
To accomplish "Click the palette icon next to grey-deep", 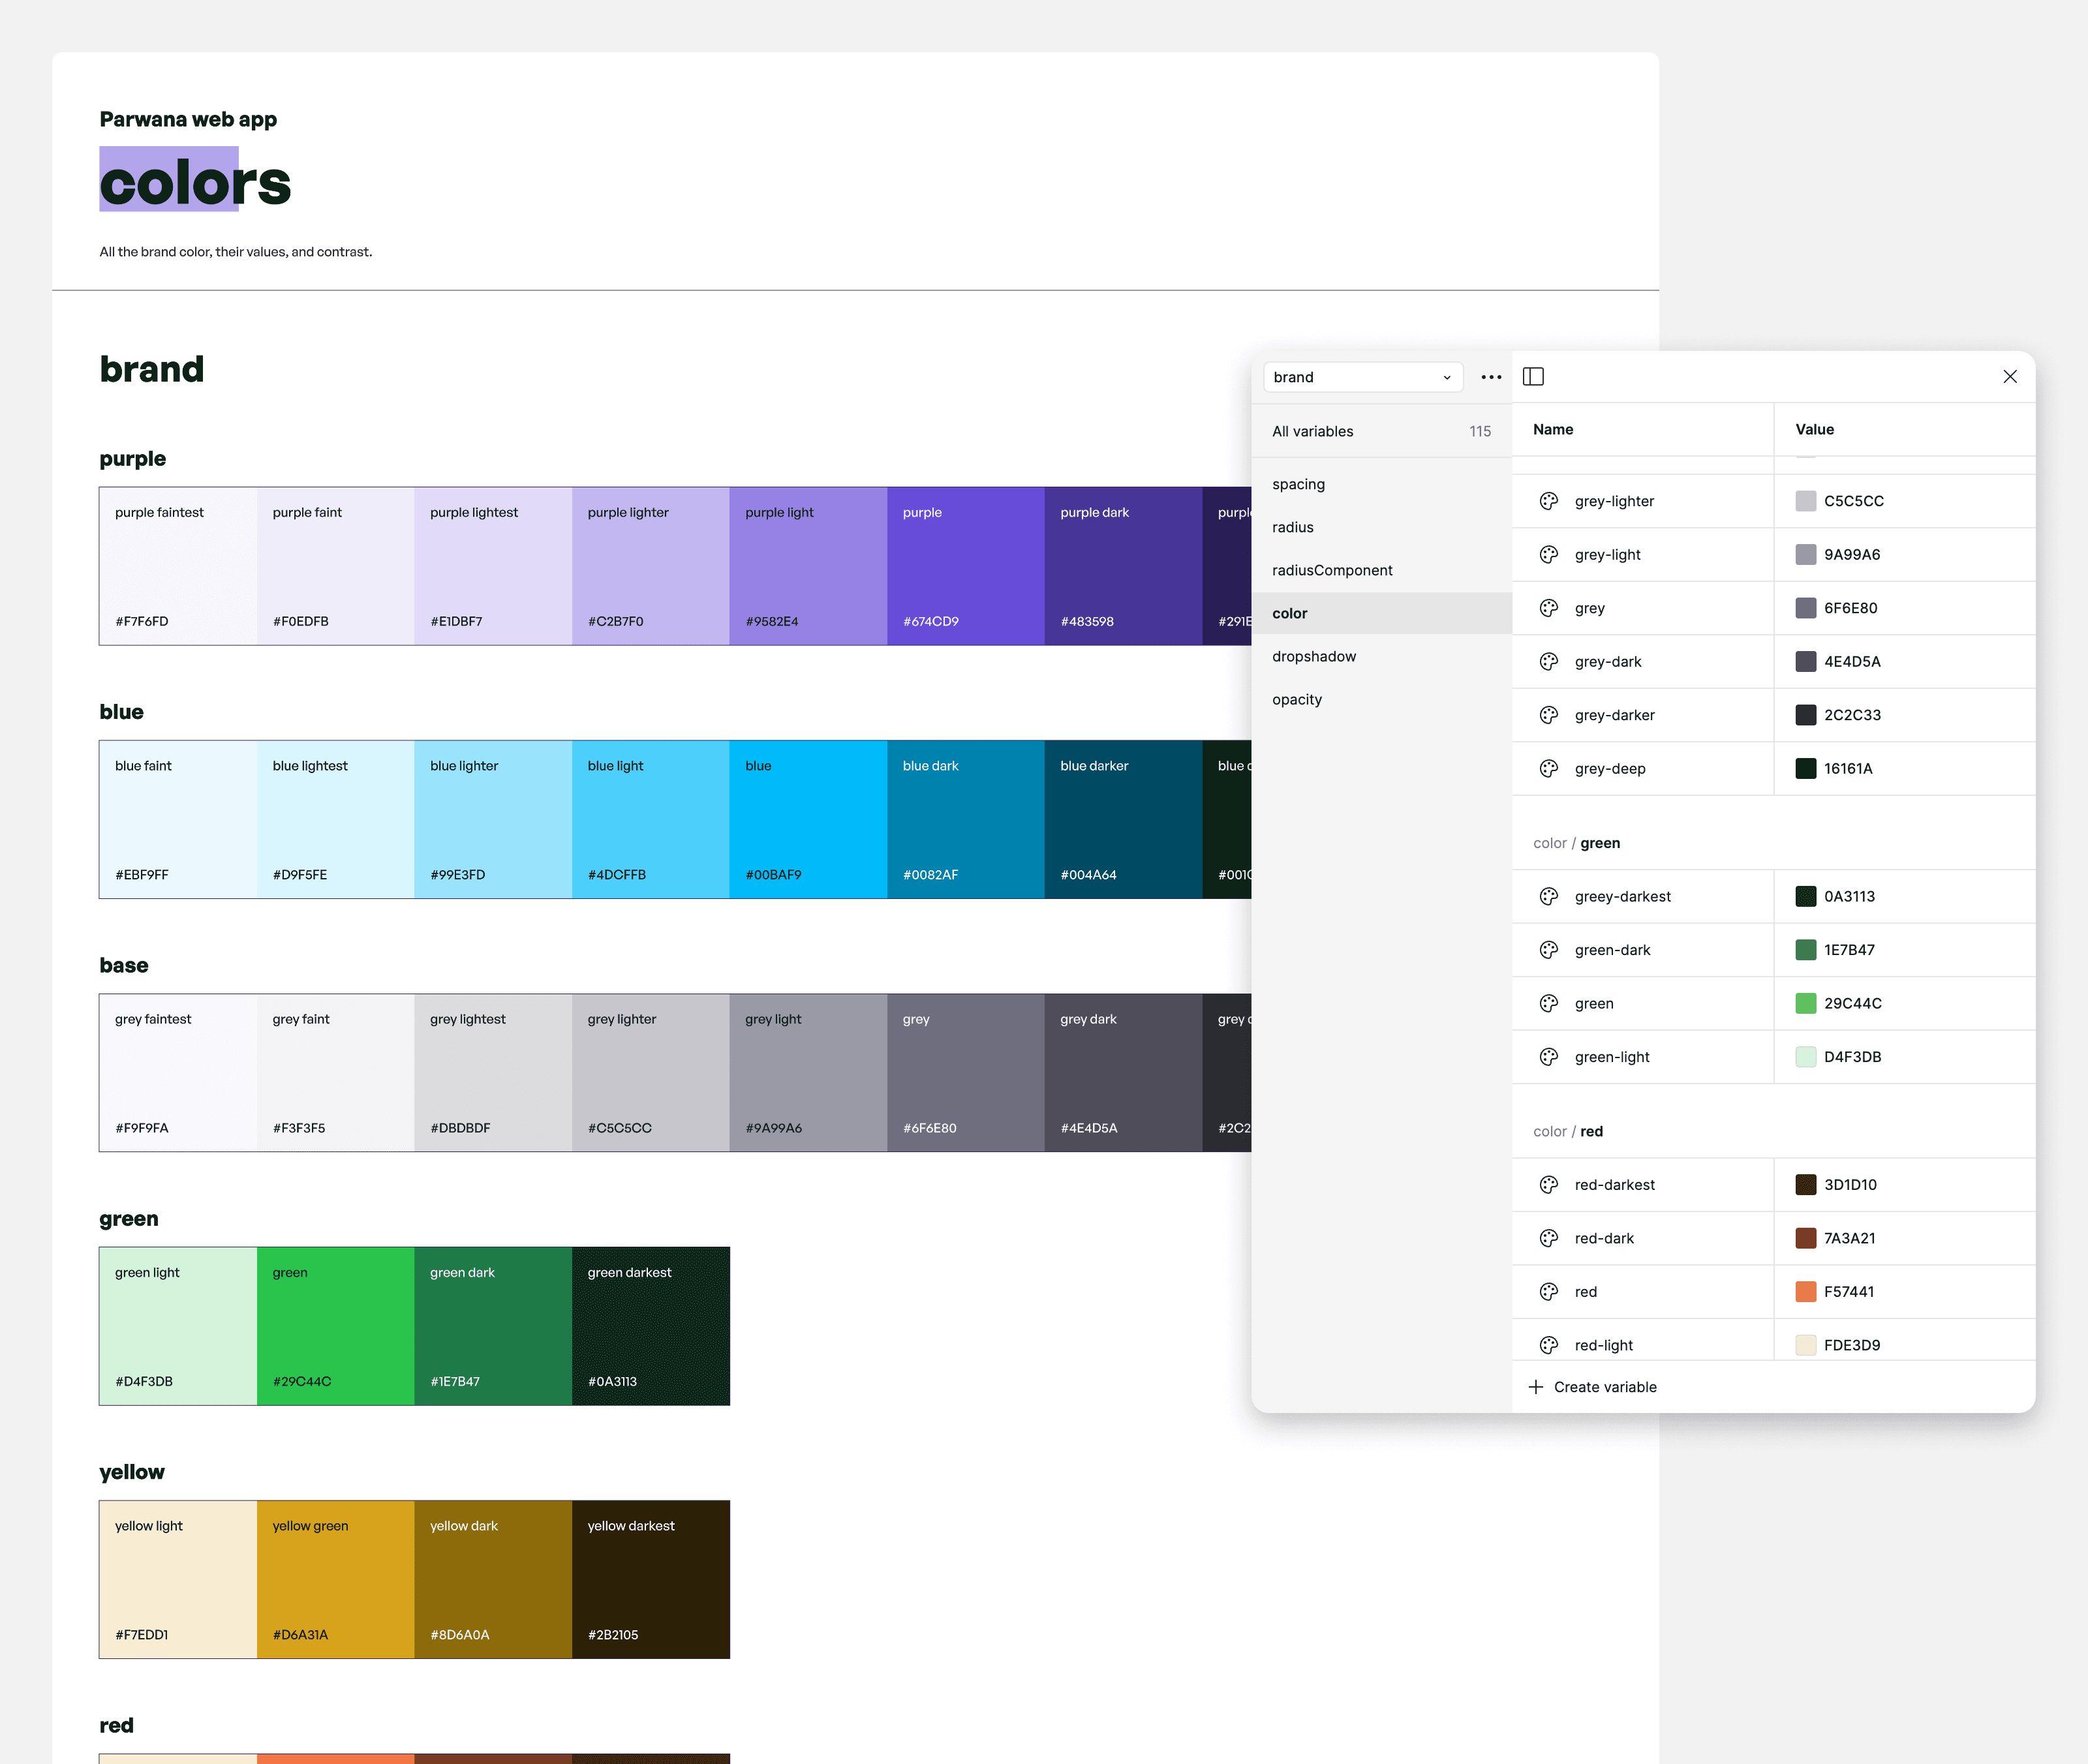I will point(1549,768).
